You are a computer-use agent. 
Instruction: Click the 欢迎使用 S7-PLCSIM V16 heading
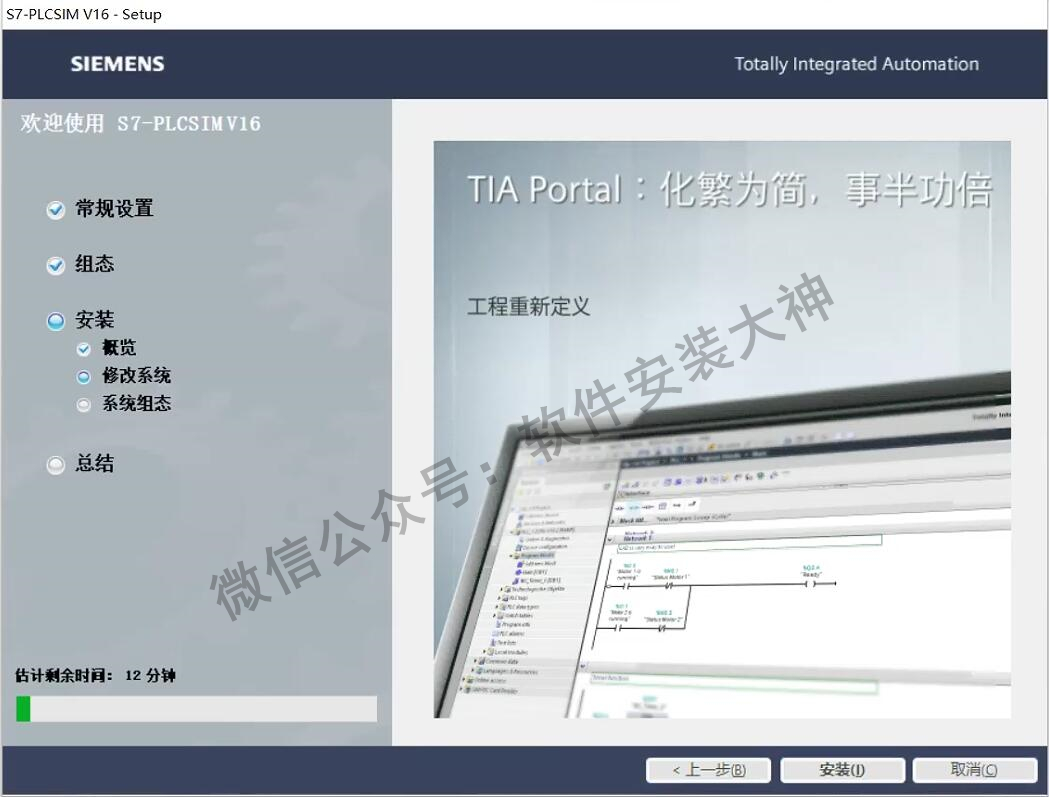(140, 123)
